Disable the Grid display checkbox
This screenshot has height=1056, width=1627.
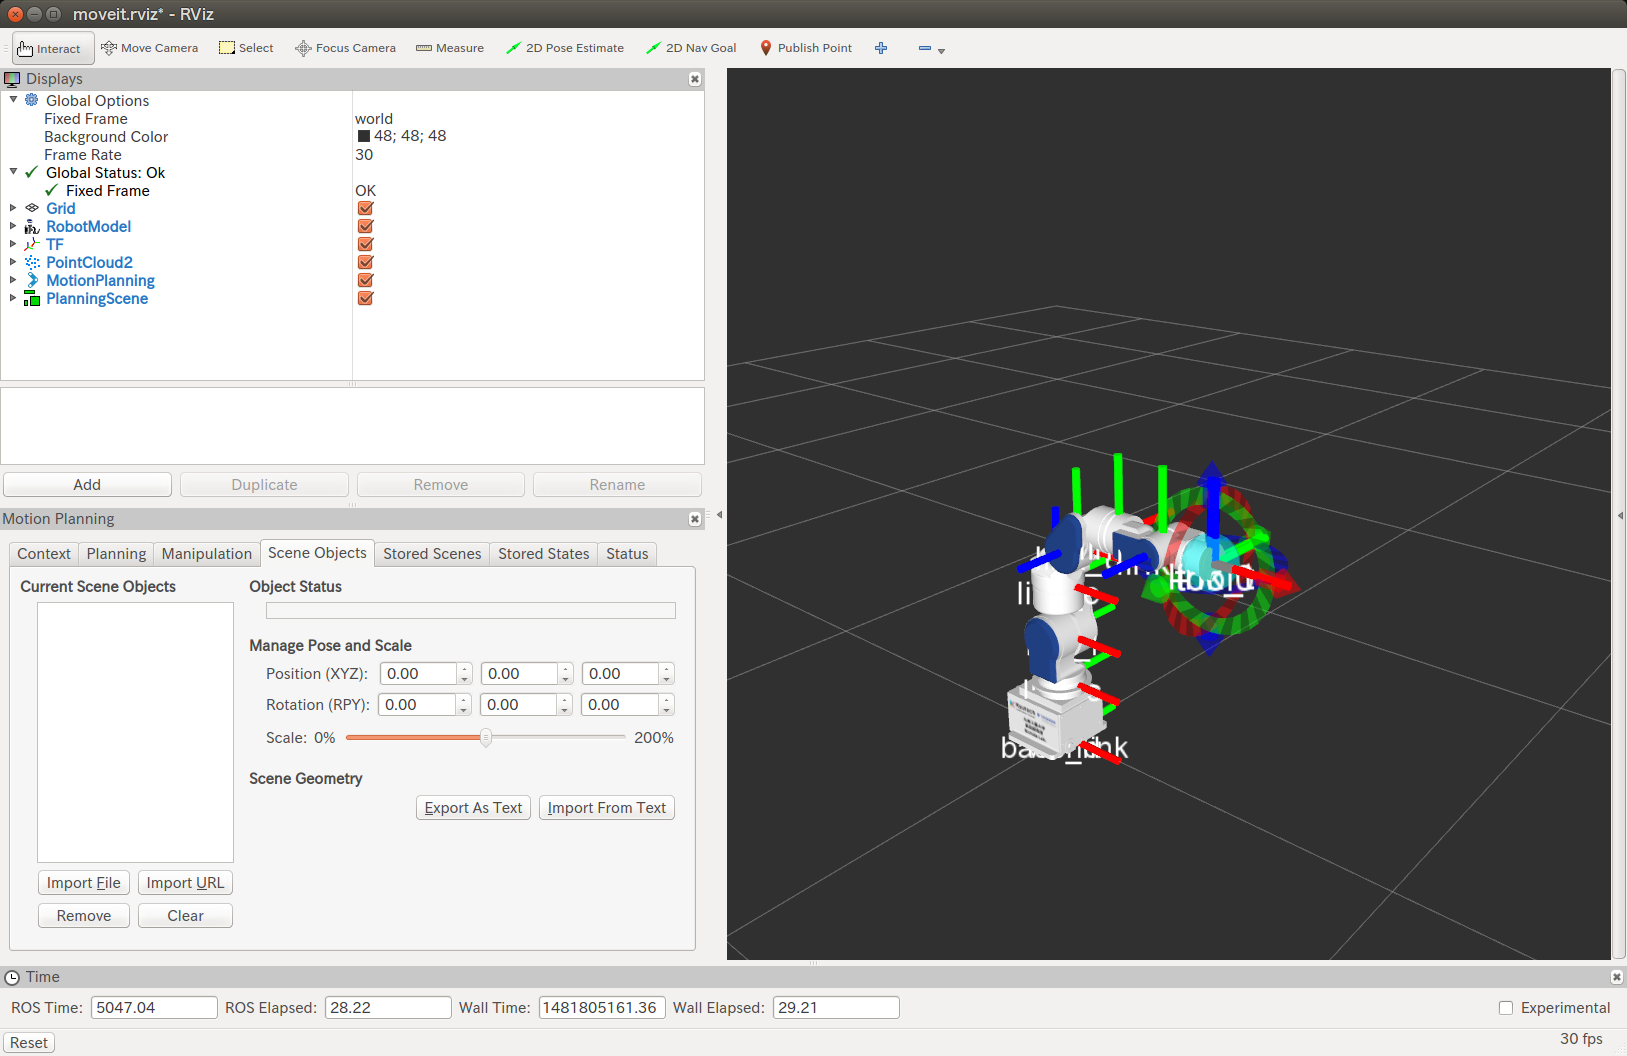point(365,208)
